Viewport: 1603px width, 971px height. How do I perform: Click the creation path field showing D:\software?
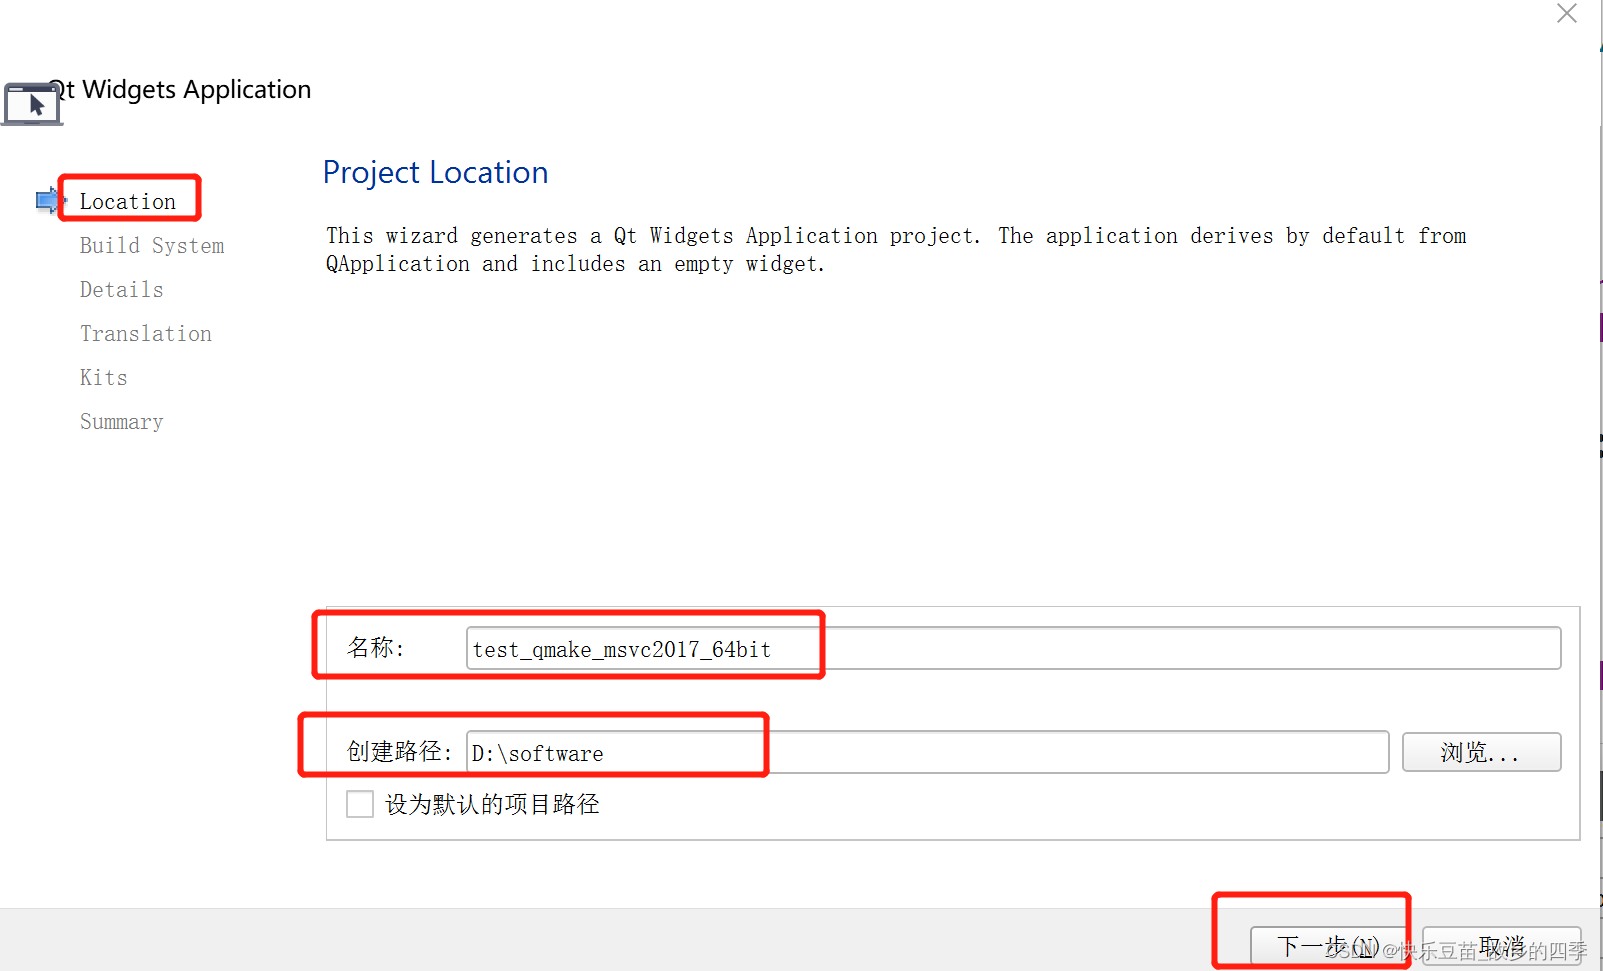point(927,752)
